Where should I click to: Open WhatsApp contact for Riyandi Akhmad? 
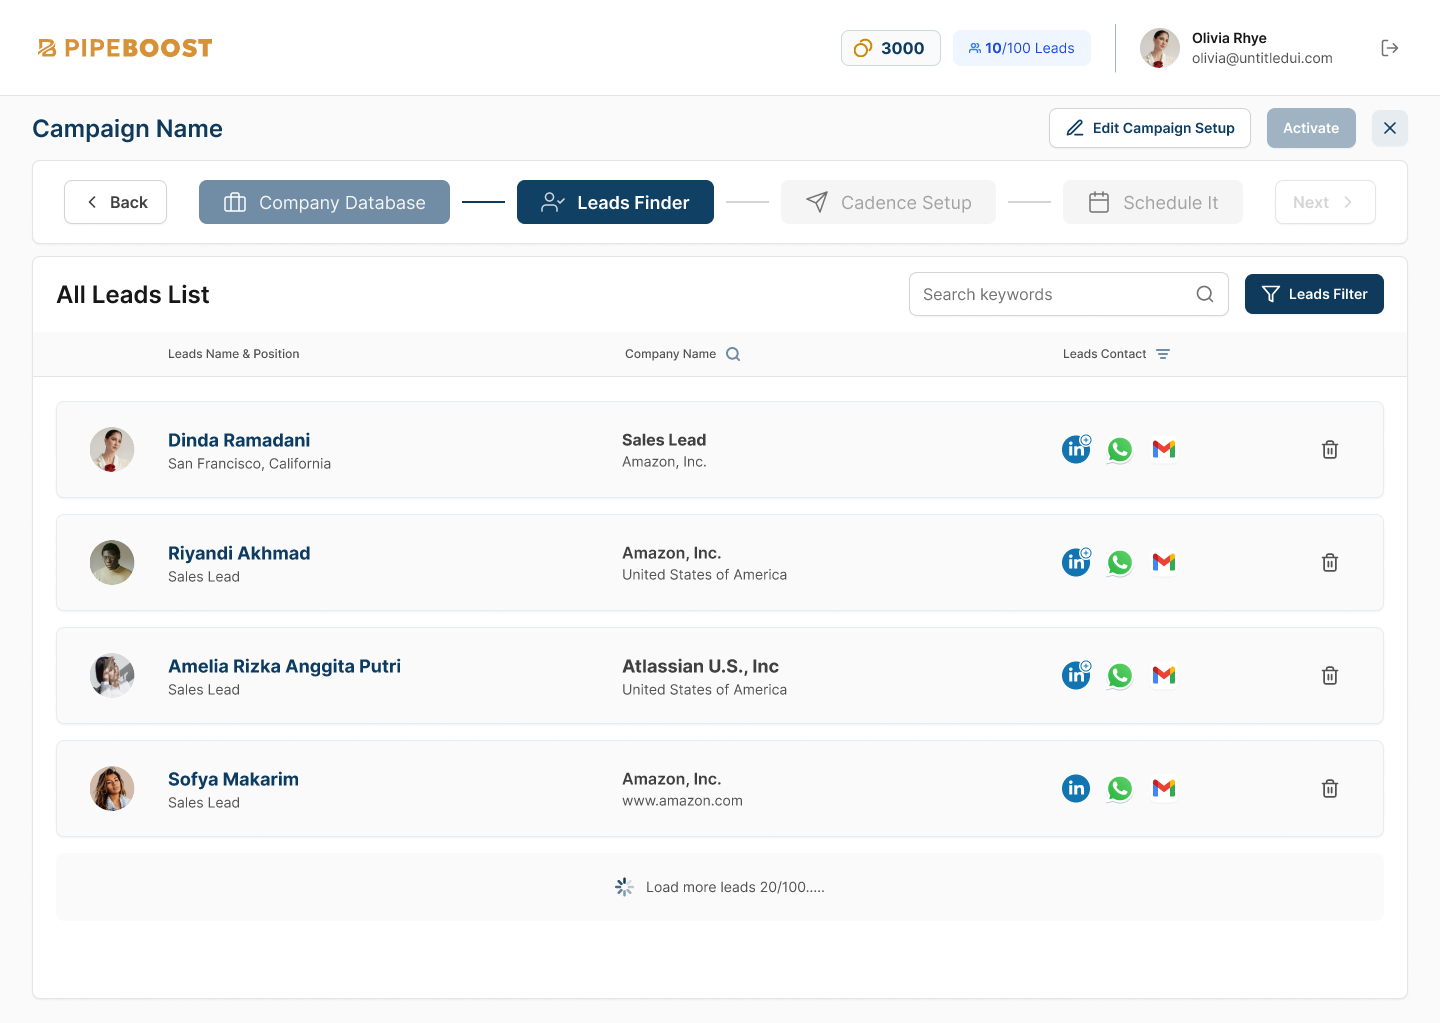pos(1120,563)
